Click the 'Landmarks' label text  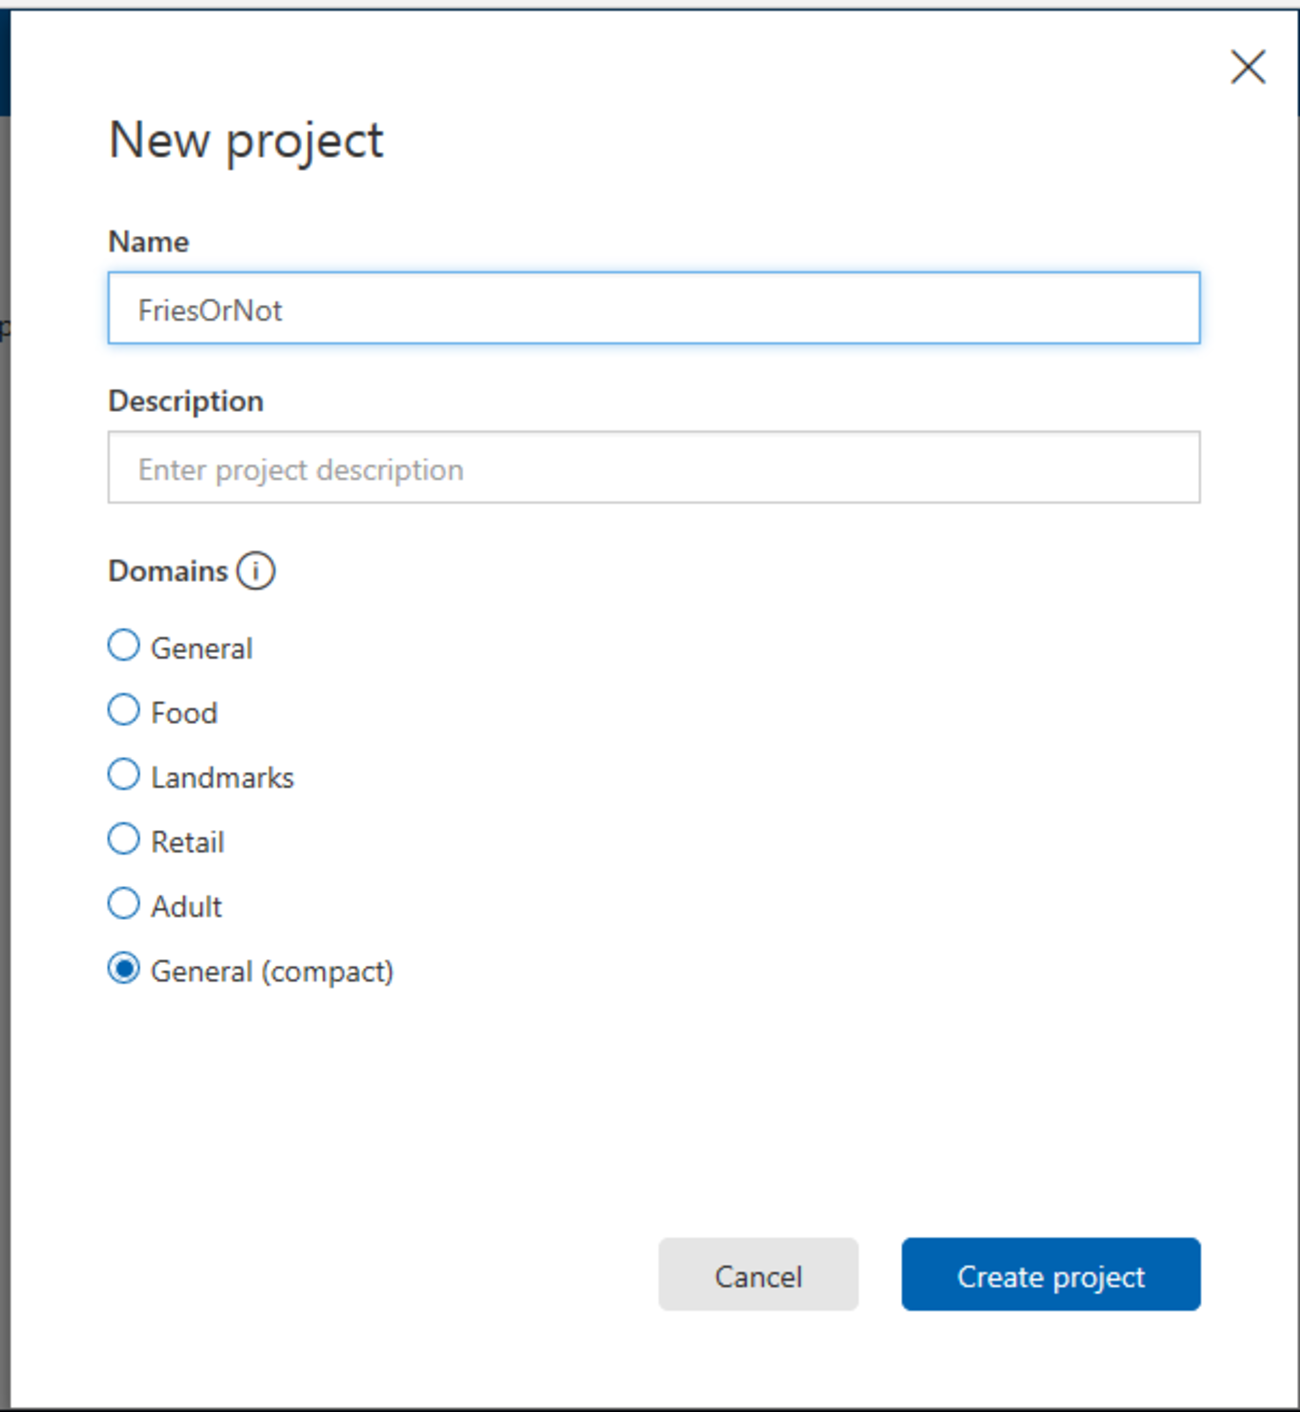click(222, 778)
